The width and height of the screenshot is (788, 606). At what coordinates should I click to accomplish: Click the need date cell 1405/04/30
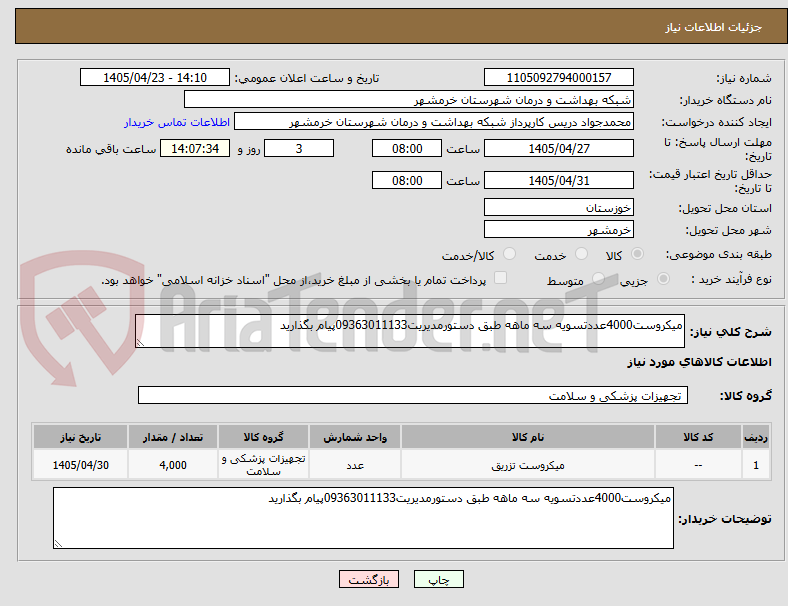80,465
